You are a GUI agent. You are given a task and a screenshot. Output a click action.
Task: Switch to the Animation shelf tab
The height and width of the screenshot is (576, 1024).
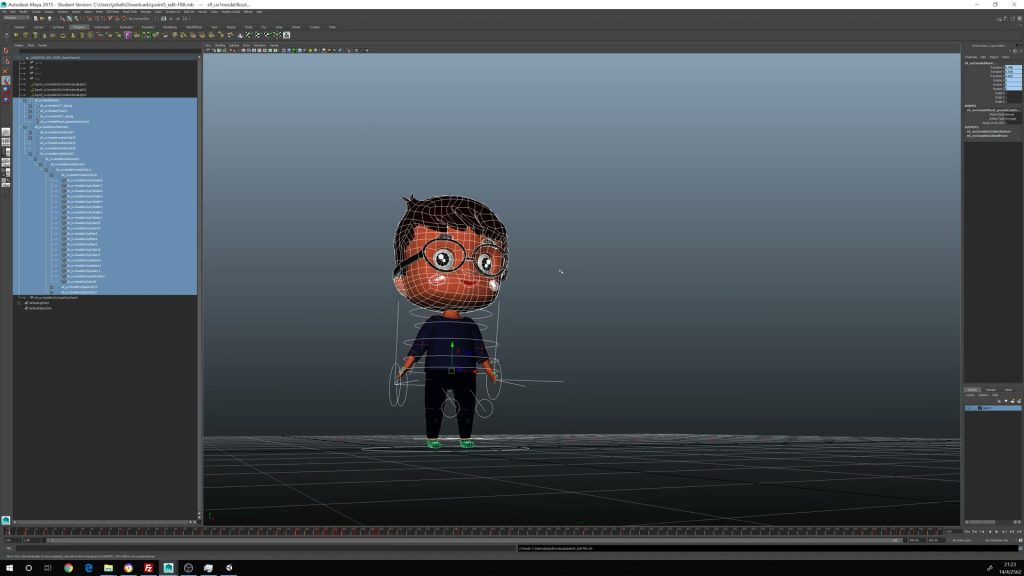coord(126,27)
